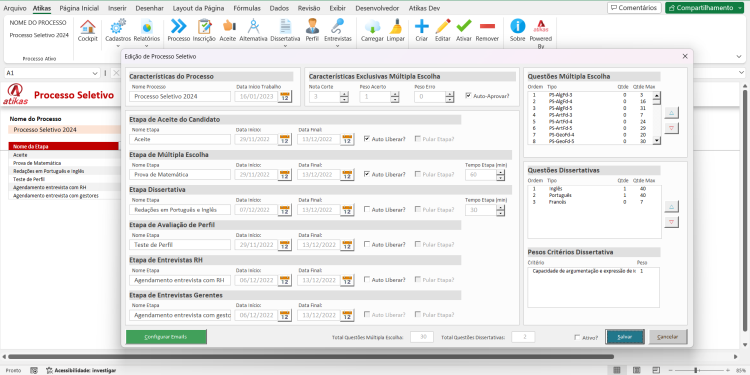The height and width of the screenshot is (375, 750).
Task: Switch to Página Inicial tab
Action: (79, 8)
